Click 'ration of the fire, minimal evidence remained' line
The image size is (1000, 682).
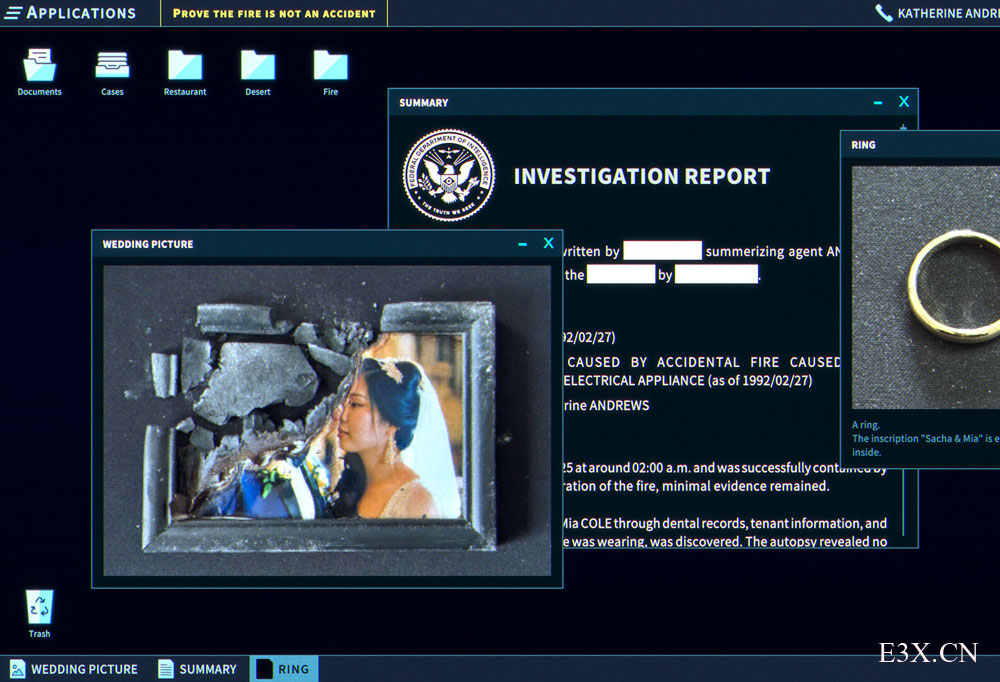[696, 486]
